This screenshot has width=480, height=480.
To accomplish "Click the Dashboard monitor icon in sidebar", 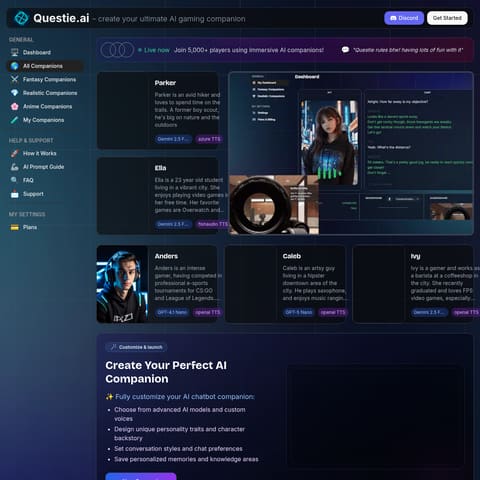I will click(x=14, y=52).
